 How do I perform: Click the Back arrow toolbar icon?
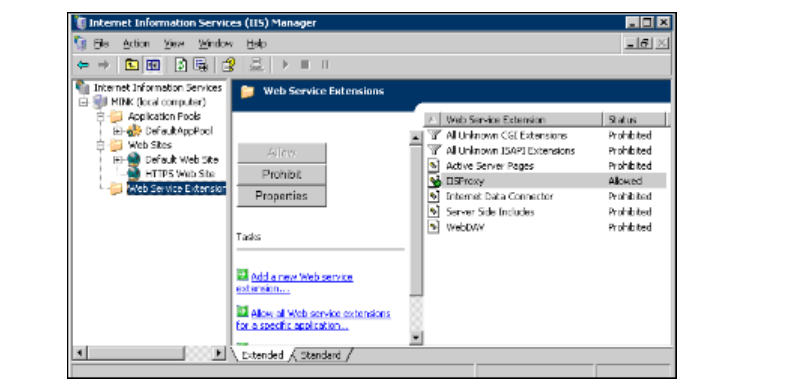(83, 65)
